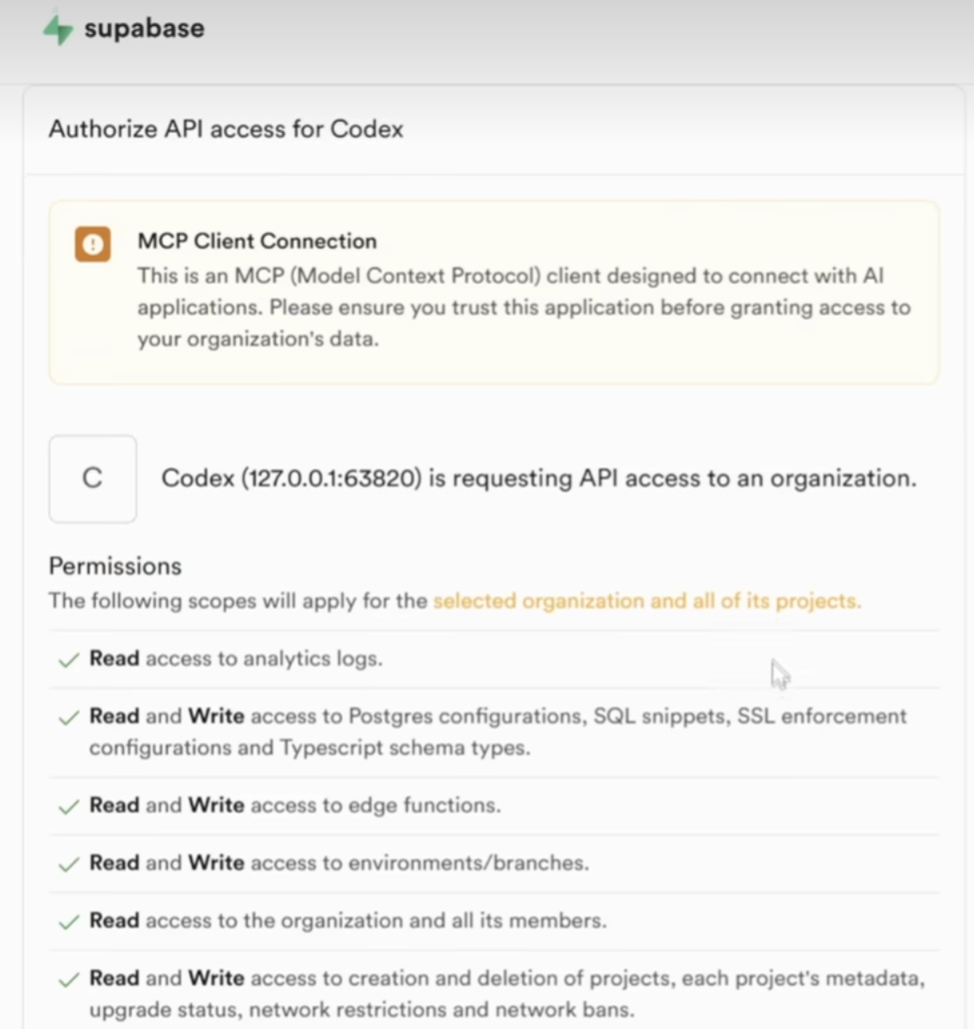
Task: Click the Supabase lightning bolt logo
Action: (x=58, y=30)
